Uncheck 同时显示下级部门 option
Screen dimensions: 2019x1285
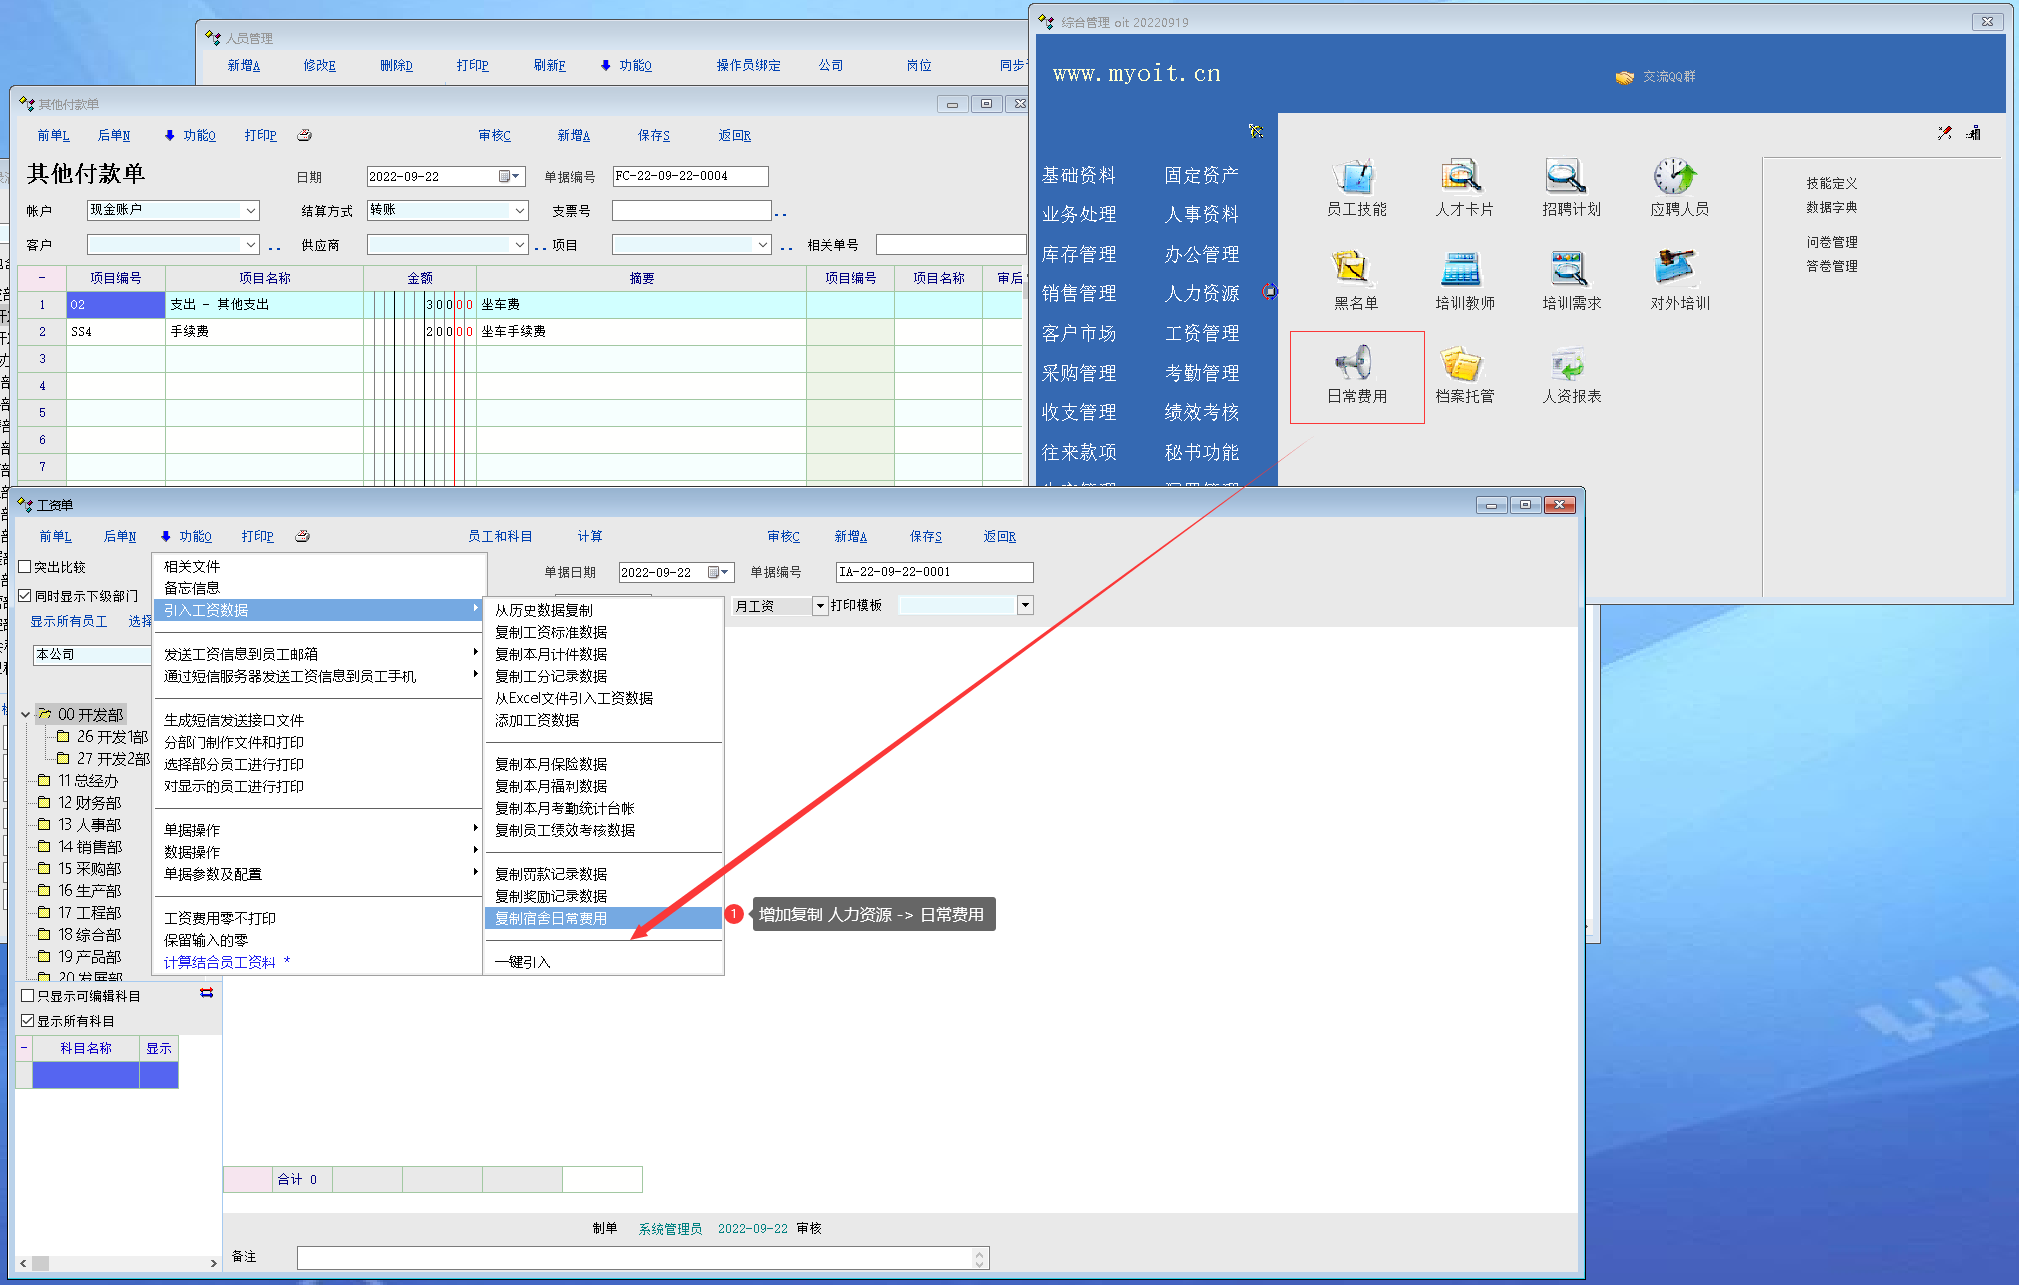[x=26, y=596]
